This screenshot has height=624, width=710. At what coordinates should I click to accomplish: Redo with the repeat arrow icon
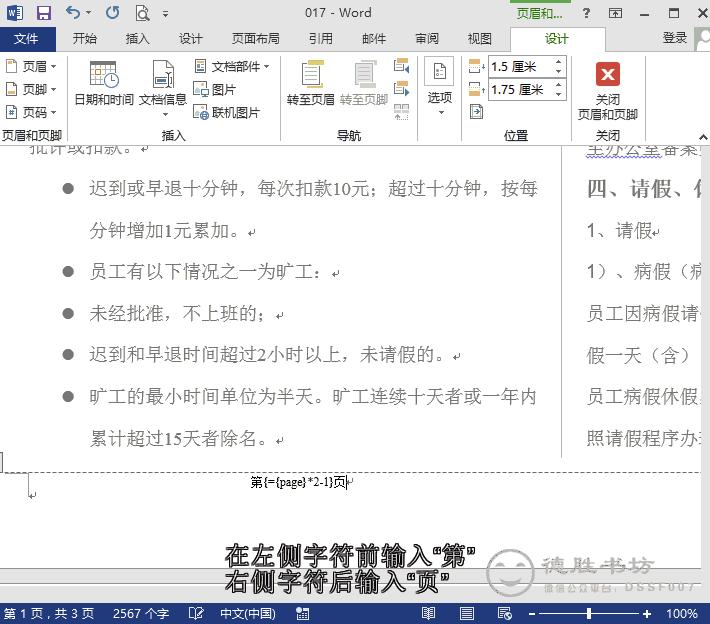coord(112,13)
